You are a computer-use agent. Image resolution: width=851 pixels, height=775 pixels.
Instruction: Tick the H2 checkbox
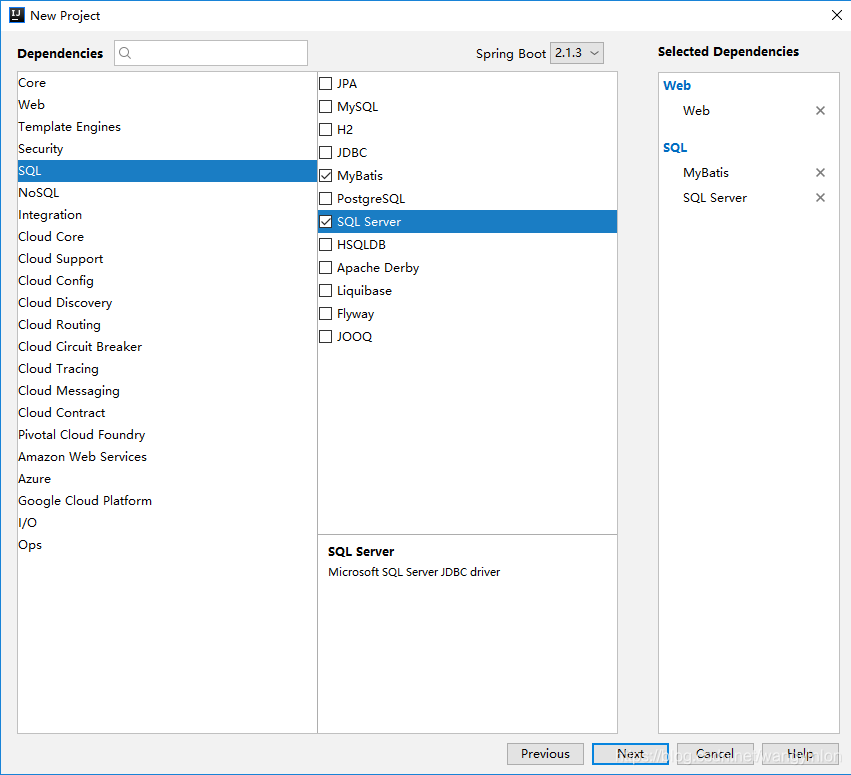pos(326,130)
